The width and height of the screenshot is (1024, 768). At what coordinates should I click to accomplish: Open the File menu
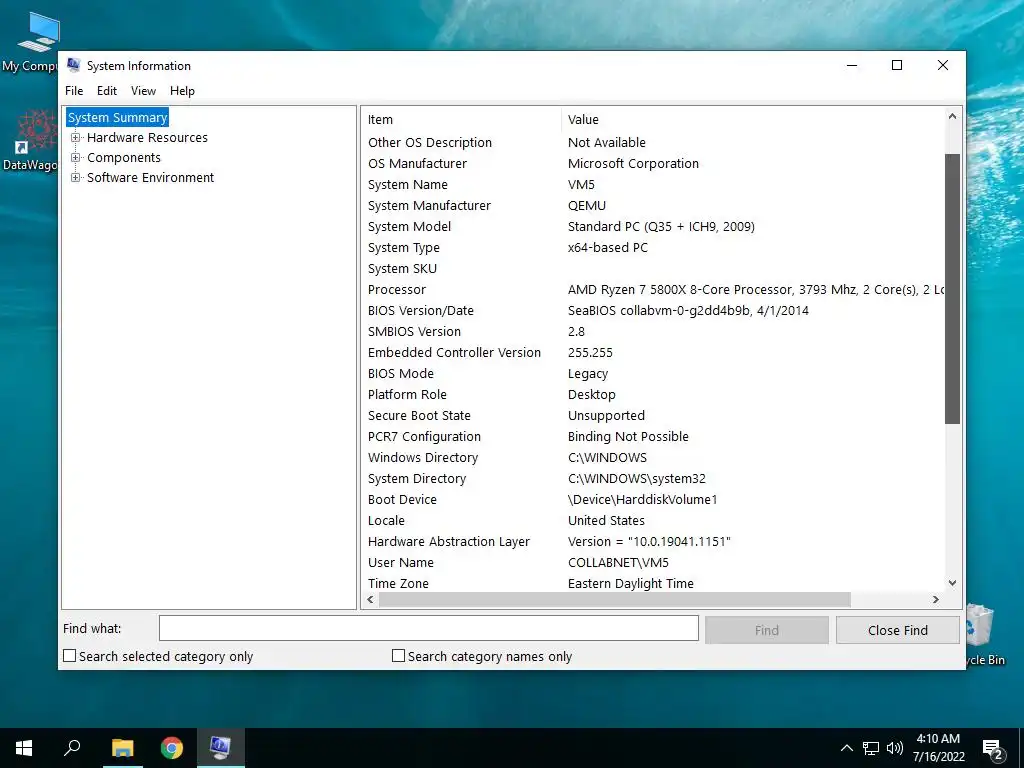pyautogui.click(x=74, y=91)
